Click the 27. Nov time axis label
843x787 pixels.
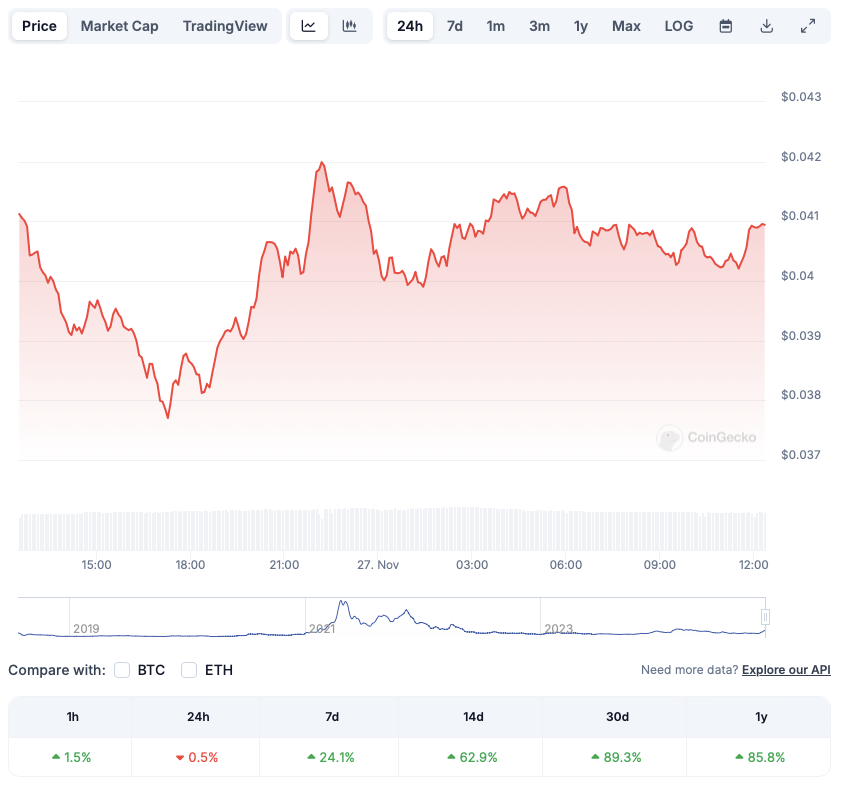coord(378,564)
